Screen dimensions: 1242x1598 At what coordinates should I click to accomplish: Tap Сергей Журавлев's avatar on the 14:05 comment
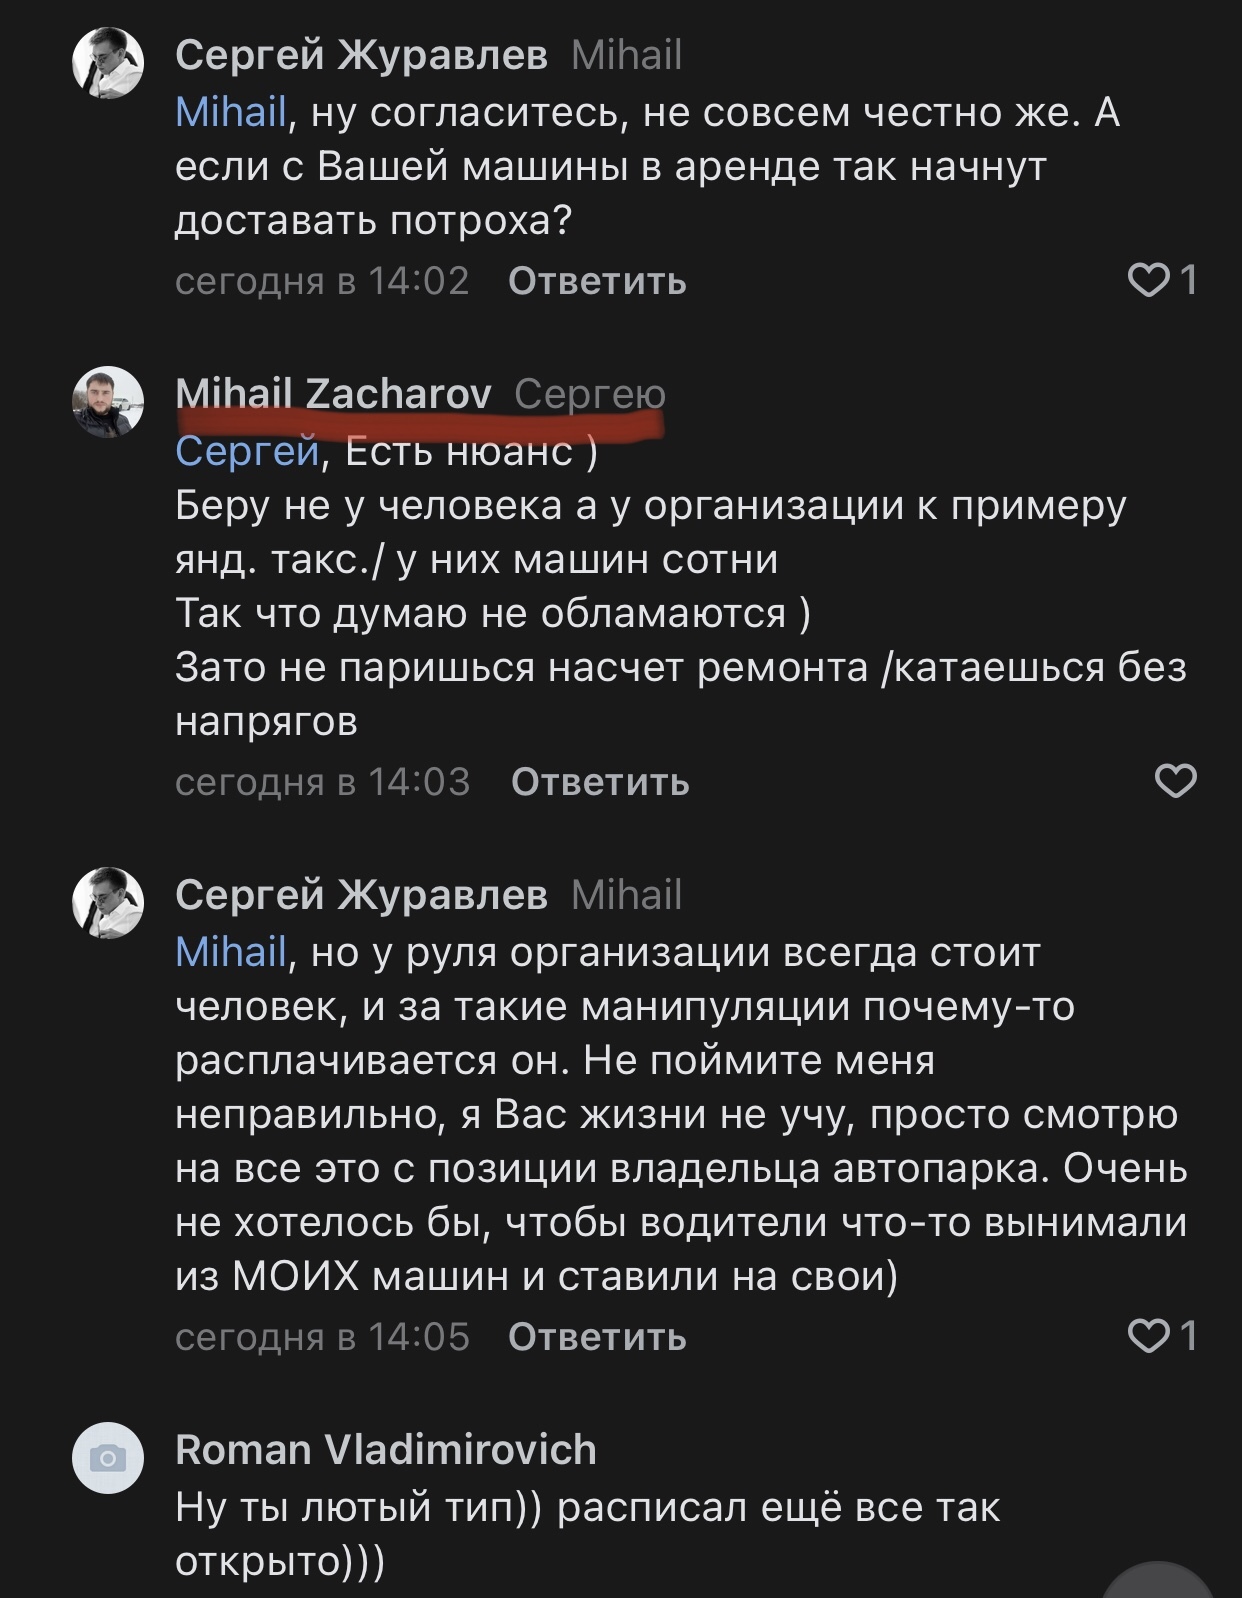click(x=108, y=902)
